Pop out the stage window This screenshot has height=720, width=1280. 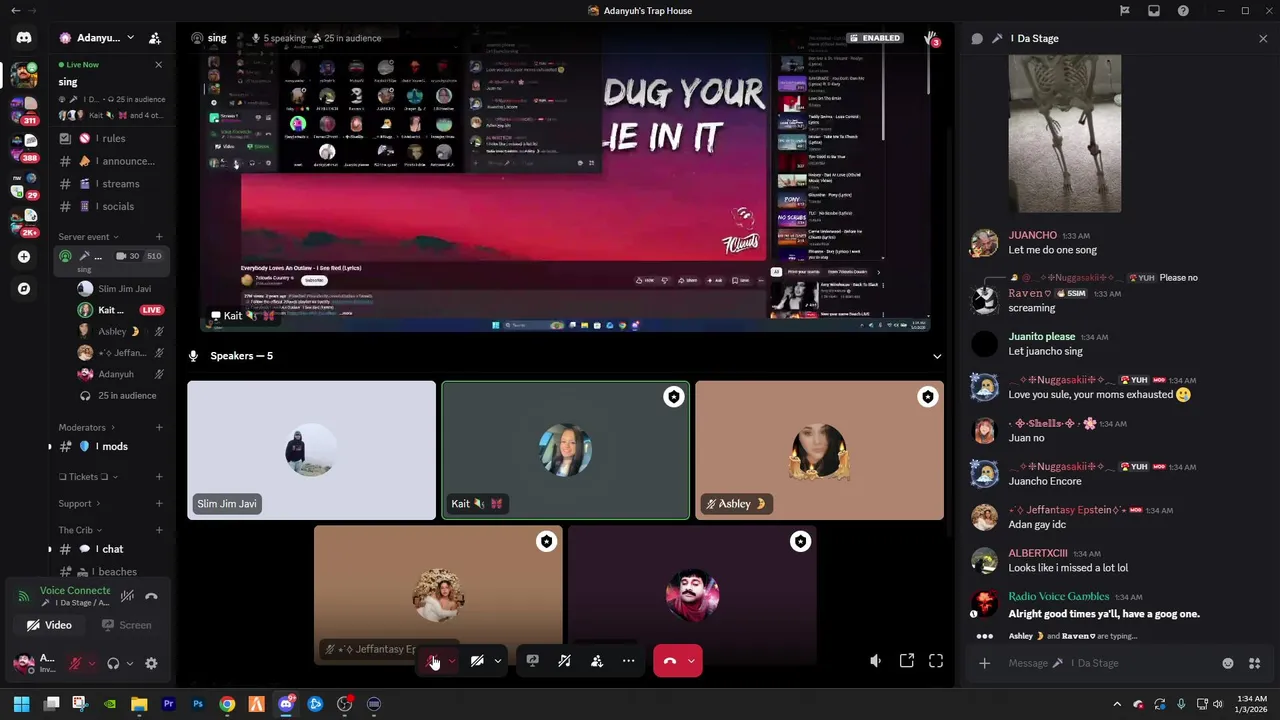(x=907, y=661)
